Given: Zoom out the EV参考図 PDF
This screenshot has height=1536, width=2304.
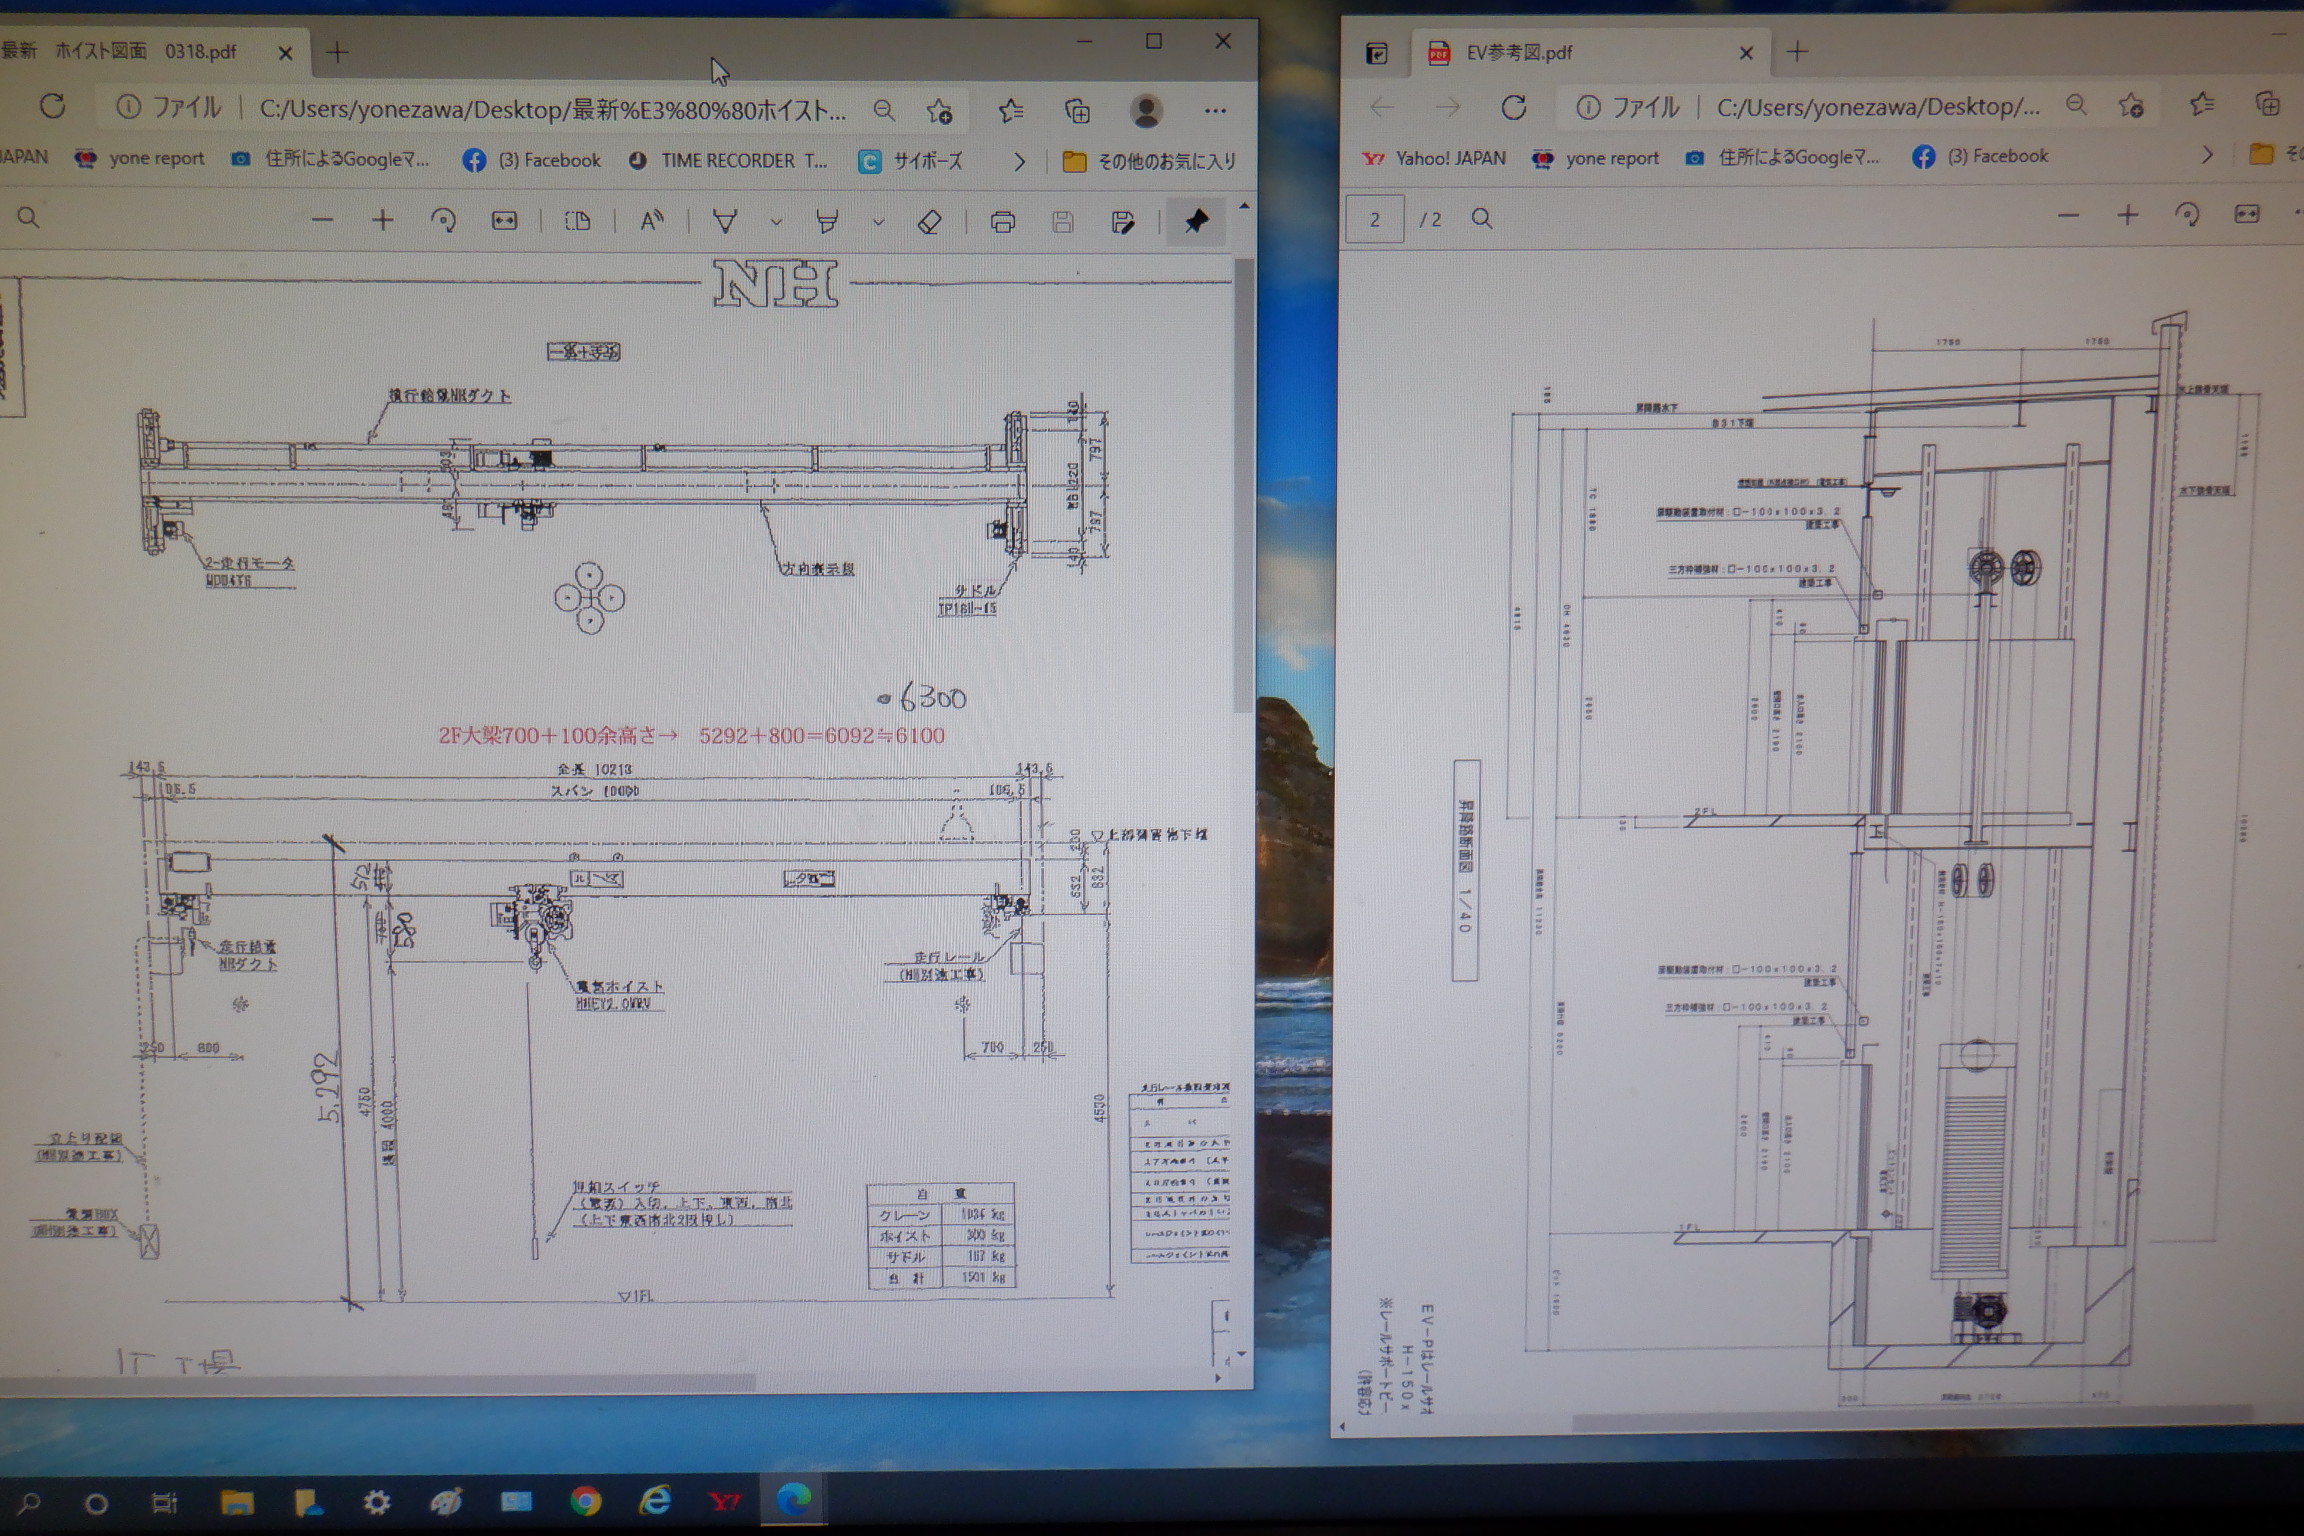Looking at the screenshot, I should pos(2067,215).
